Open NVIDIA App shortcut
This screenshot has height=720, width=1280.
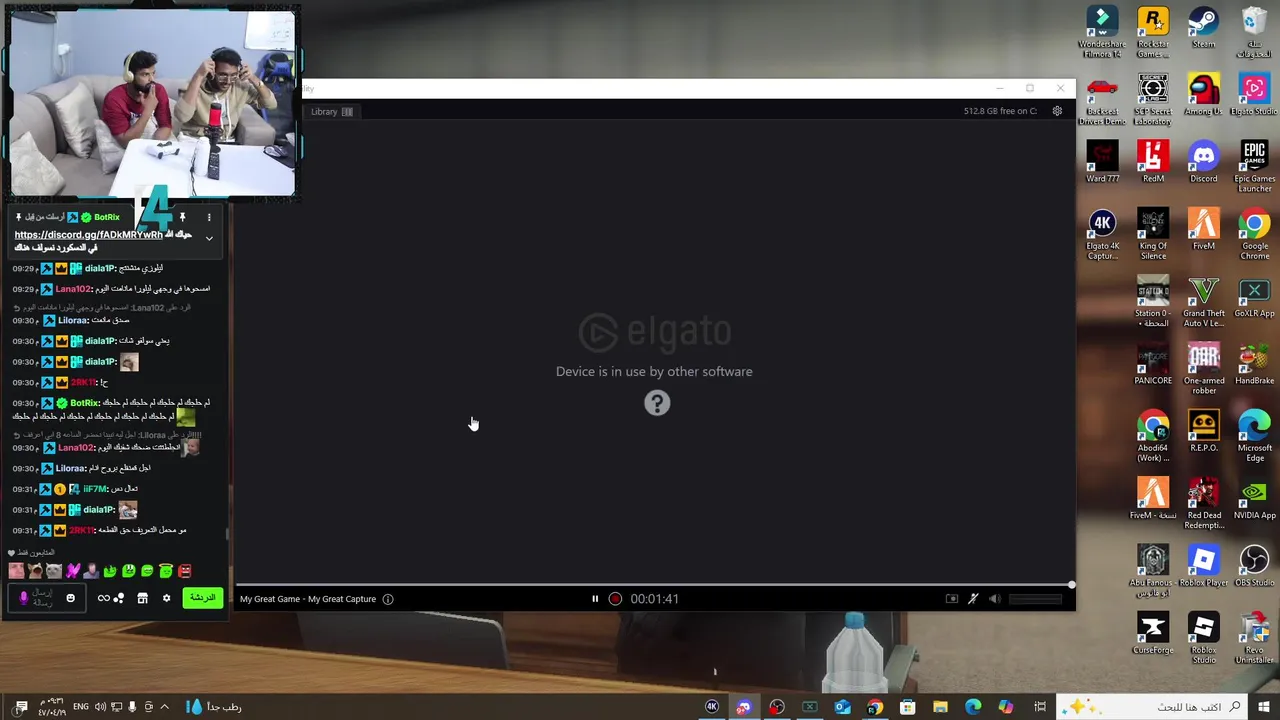[1254, 498]
